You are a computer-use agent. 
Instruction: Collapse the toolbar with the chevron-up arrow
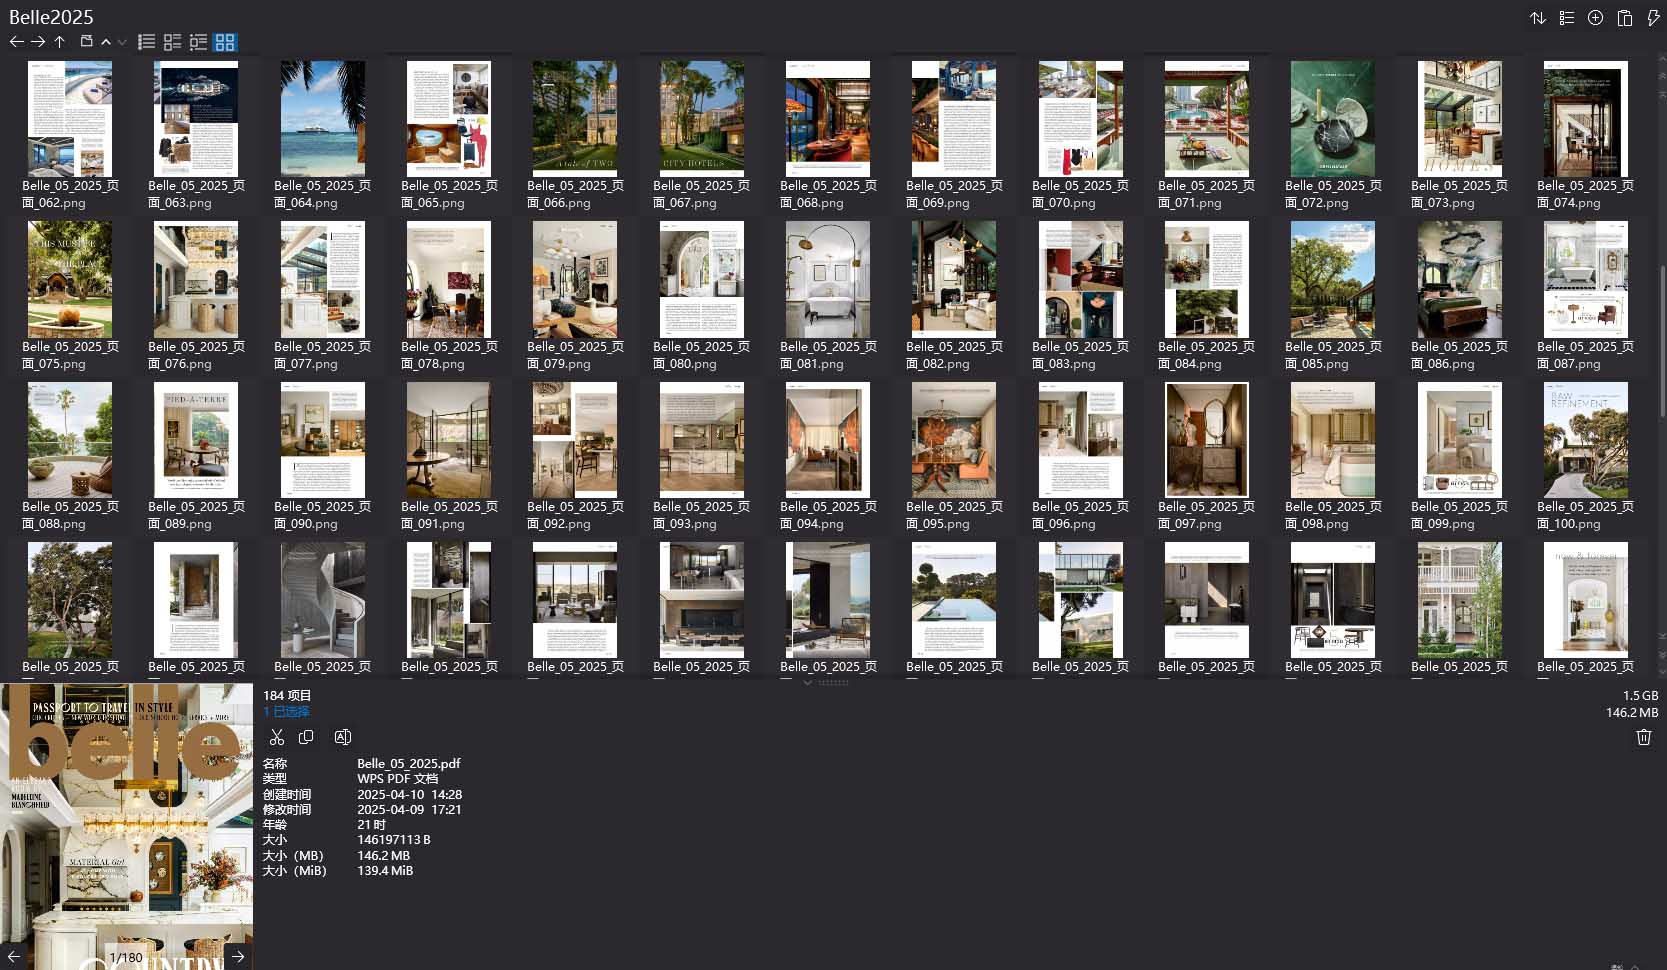(x=107, y=42)
